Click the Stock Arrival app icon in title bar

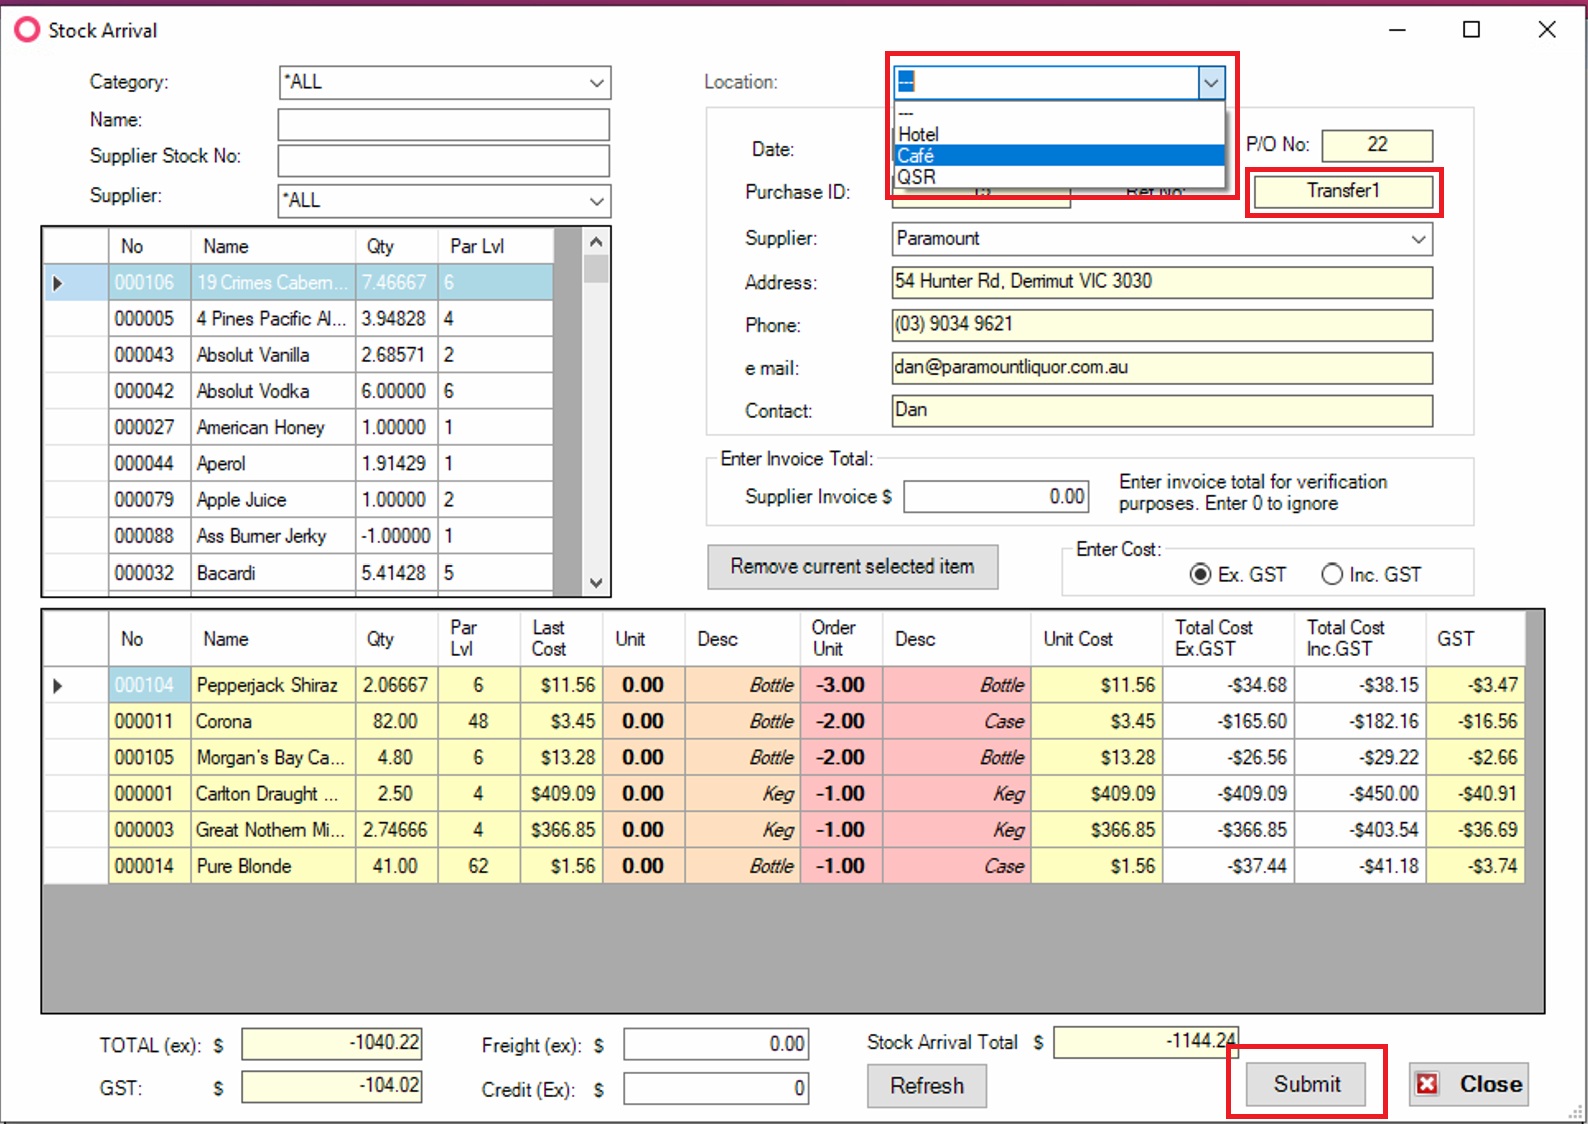pyautogui.click(x=27, y=30)
